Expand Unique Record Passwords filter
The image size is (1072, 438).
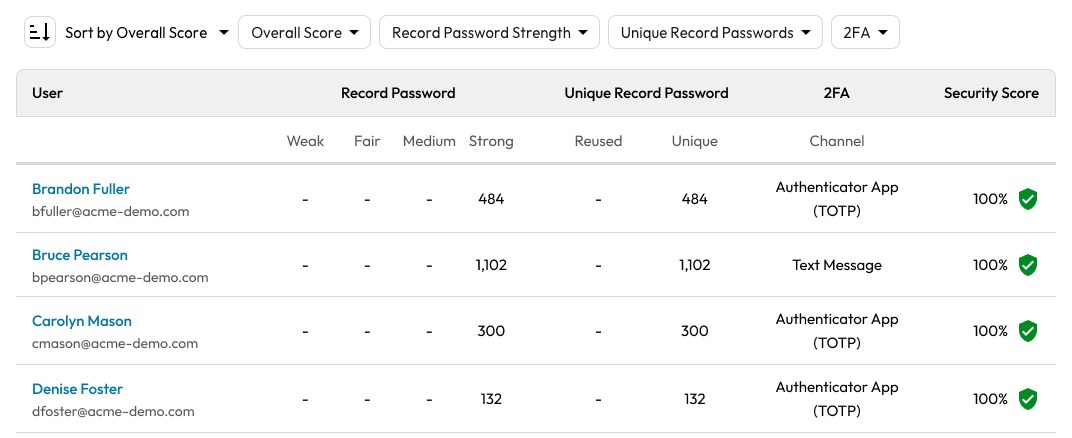point(715,33)
